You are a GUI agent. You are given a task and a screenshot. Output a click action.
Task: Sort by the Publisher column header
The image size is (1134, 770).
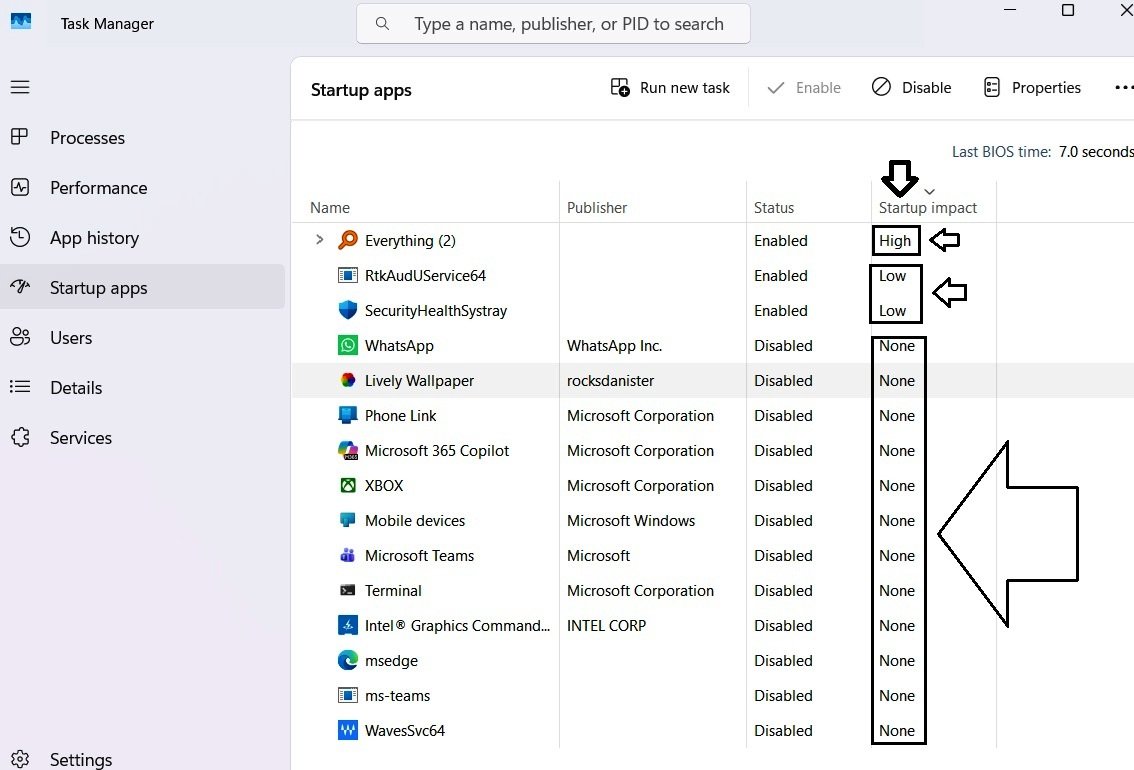click(x=597, y=208)
